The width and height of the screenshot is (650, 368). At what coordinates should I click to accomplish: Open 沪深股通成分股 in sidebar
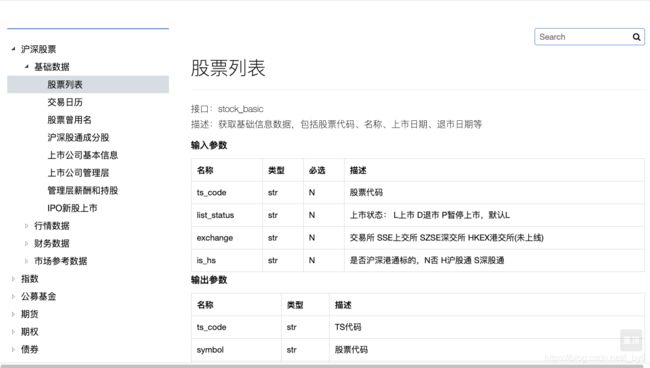click(78, 138)
